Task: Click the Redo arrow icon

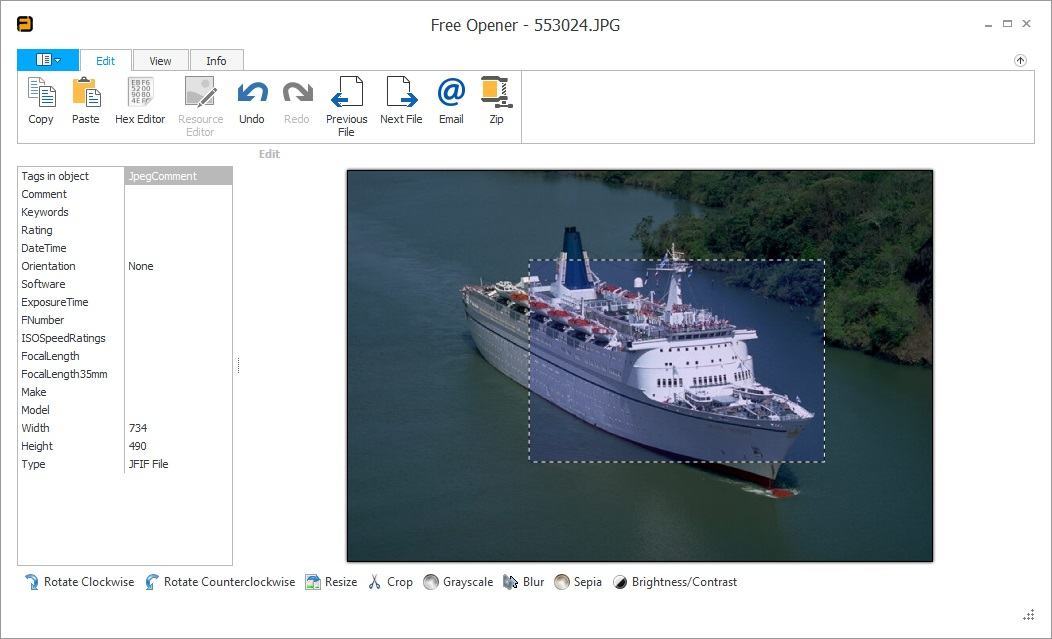Action: click(297, 92)
